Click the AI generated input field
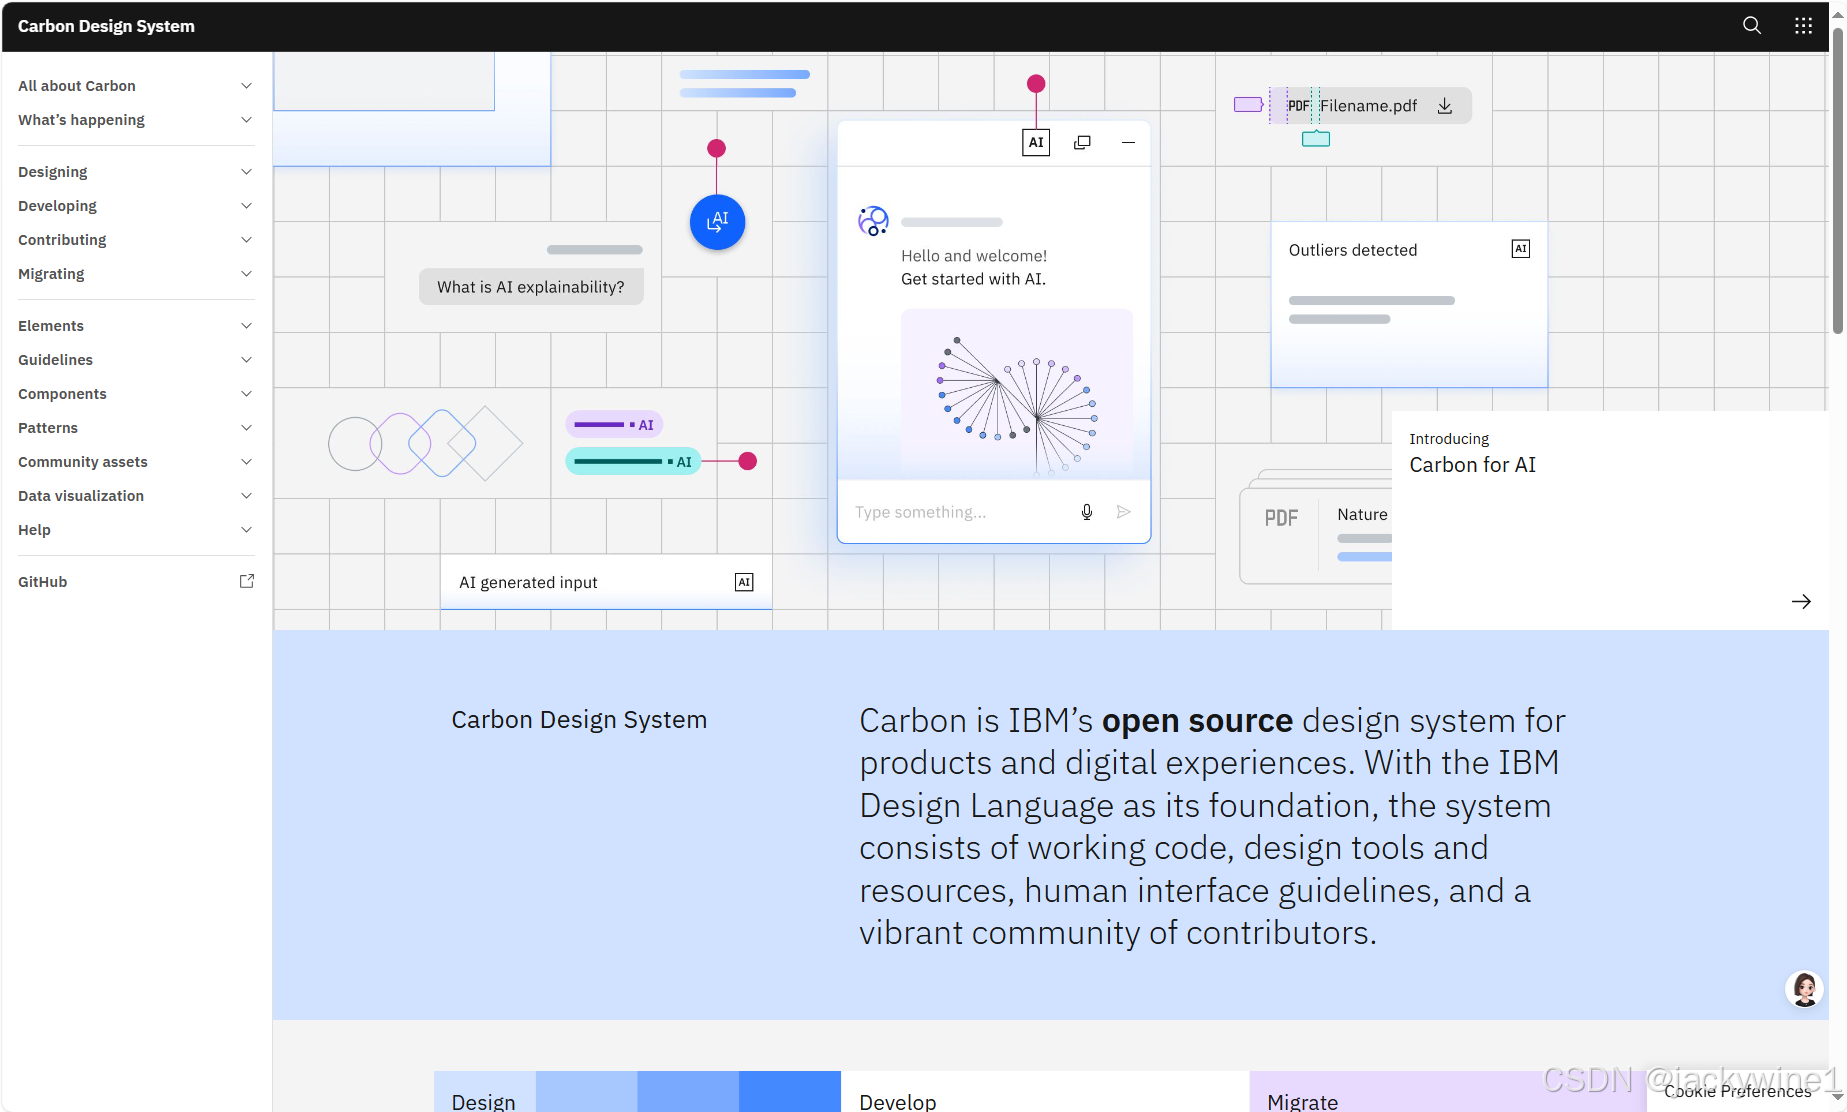Image resolution: width=1847 pixels, height=1112 pixels. point(606,582)
